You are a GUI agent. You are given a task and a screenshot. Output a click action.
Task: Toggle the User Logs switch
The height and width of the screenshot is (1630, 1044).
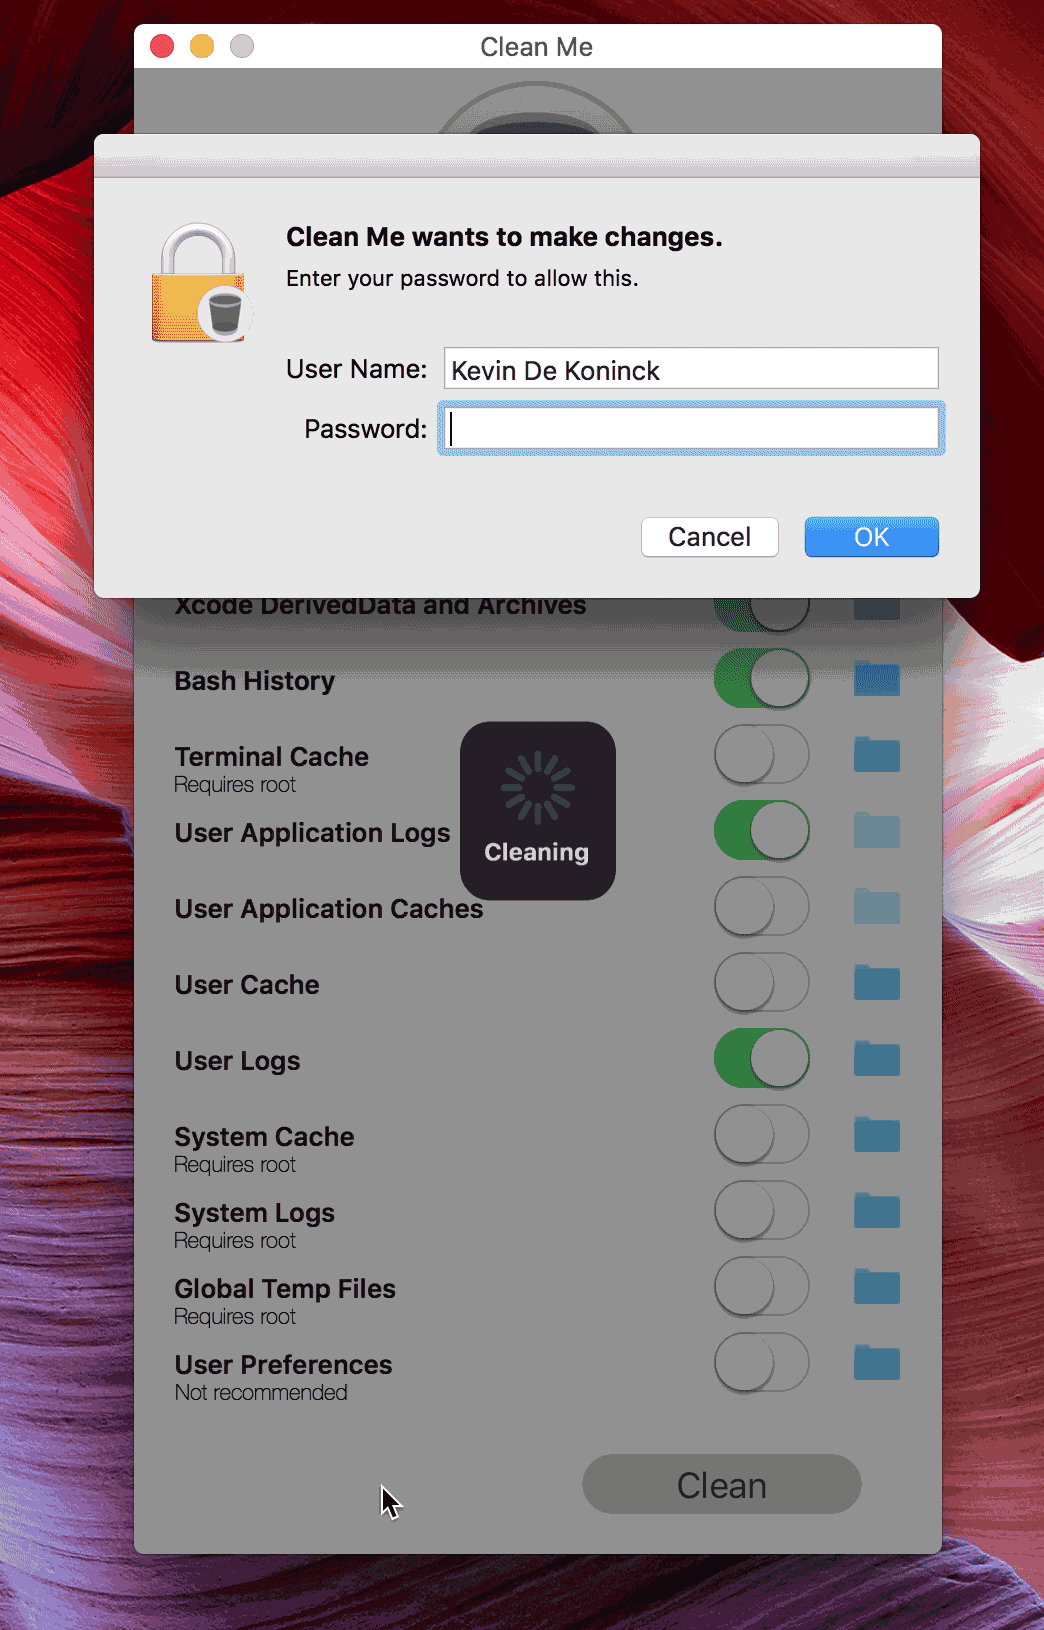[x=761, y=1059]
